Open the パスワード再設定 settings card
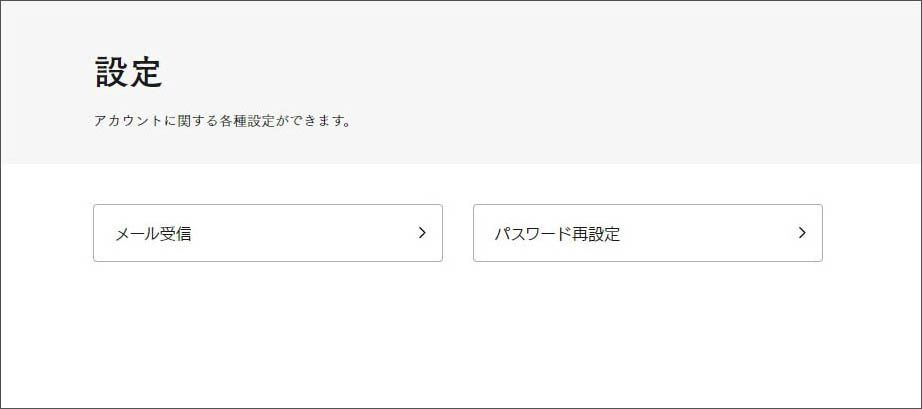Image resolution: width=922 pixels, height=409 pixels. pos(647,233)
